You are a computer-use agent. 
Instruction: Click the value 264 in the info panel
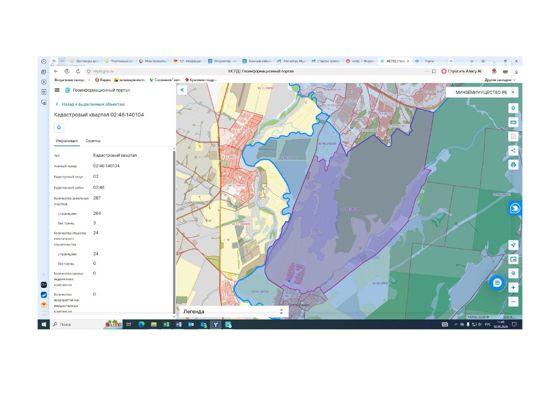(96, 213)
